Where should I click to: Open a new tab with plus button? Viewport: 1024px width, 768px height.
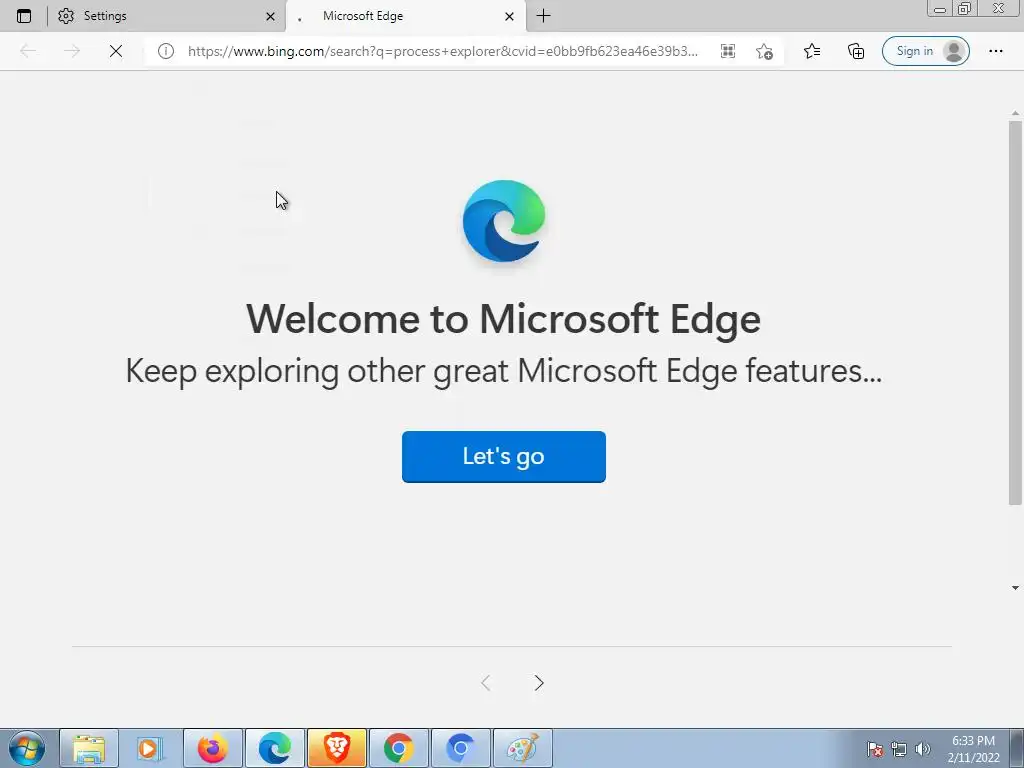[543, 16]
